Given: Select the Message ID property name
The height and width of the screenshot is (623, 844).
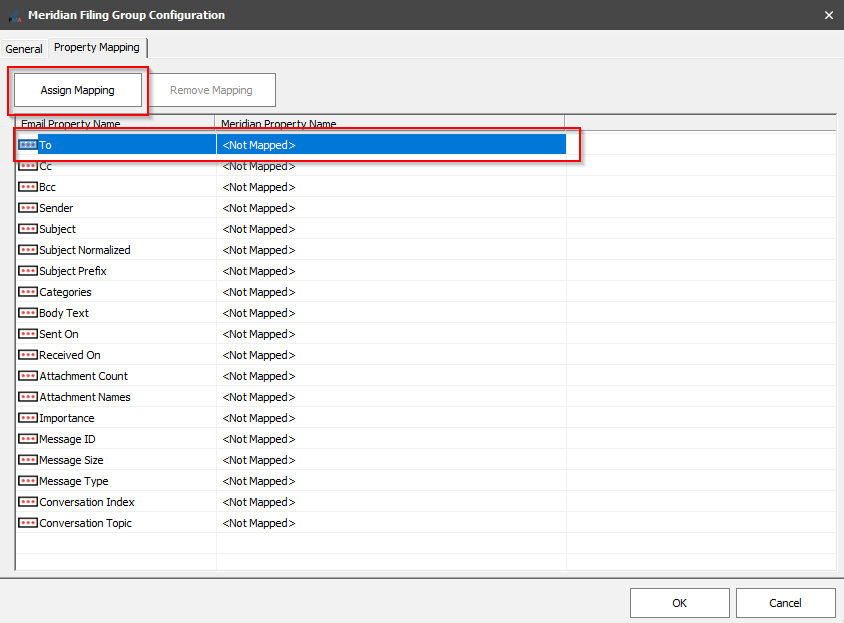Looking at the screenshot, I should pos(67,439).
